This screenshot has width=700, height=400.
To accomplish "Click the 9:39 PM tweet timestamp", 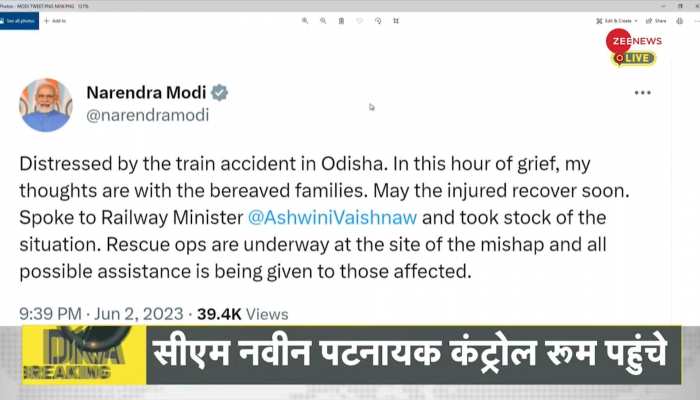I will click(x=50, y=314).
